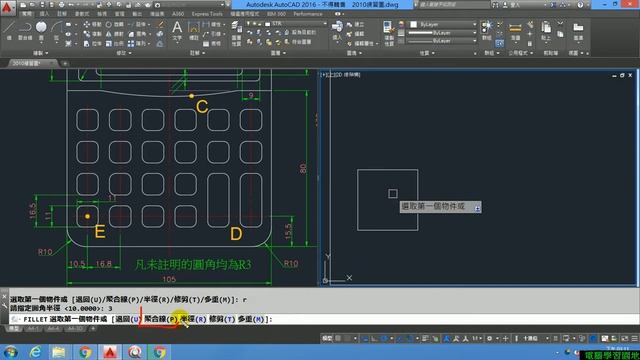Screen dimensions: 640x360
Task: Switch to the A4-1 layout tab
Action: coord(33,329)
